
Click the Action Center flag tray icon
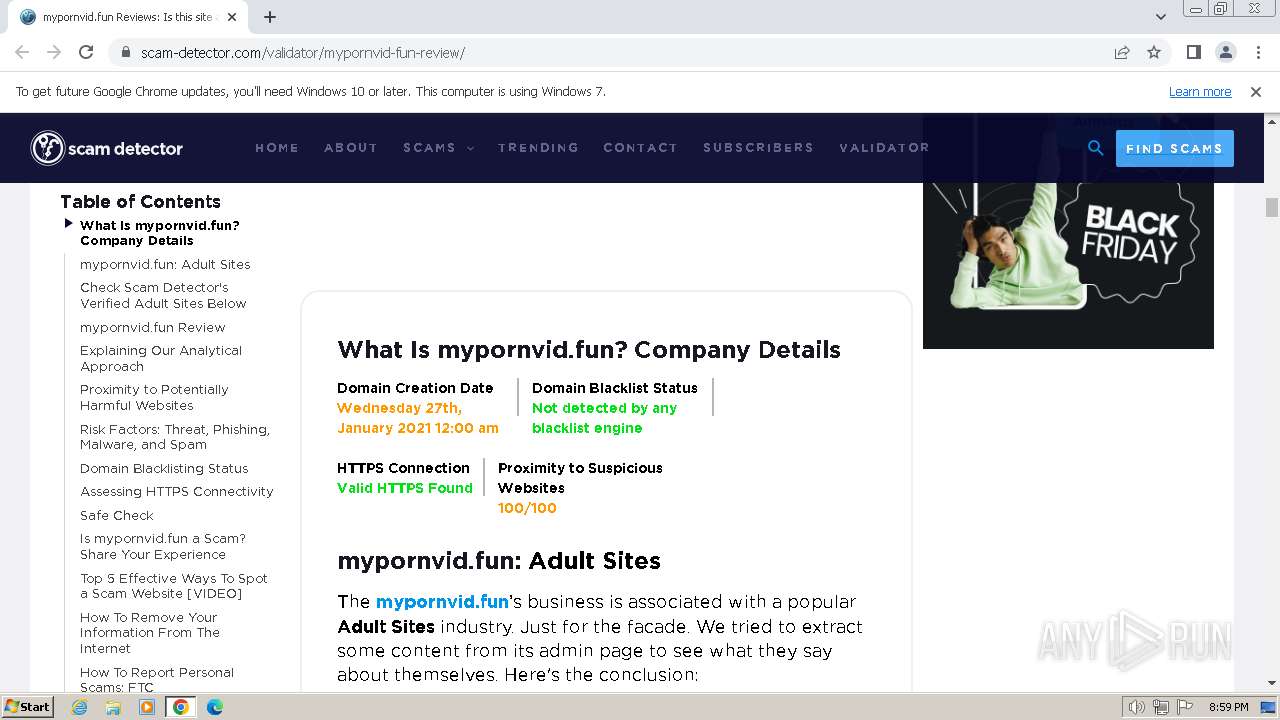coord(1184,707)
